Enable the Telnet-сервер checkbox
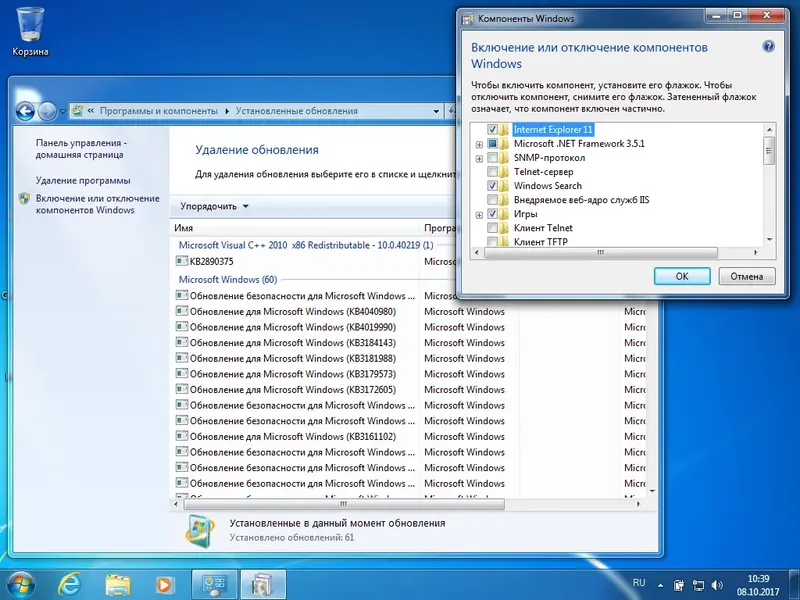The height and width of the screenshot is (600, 800). (x=492, y=171)
